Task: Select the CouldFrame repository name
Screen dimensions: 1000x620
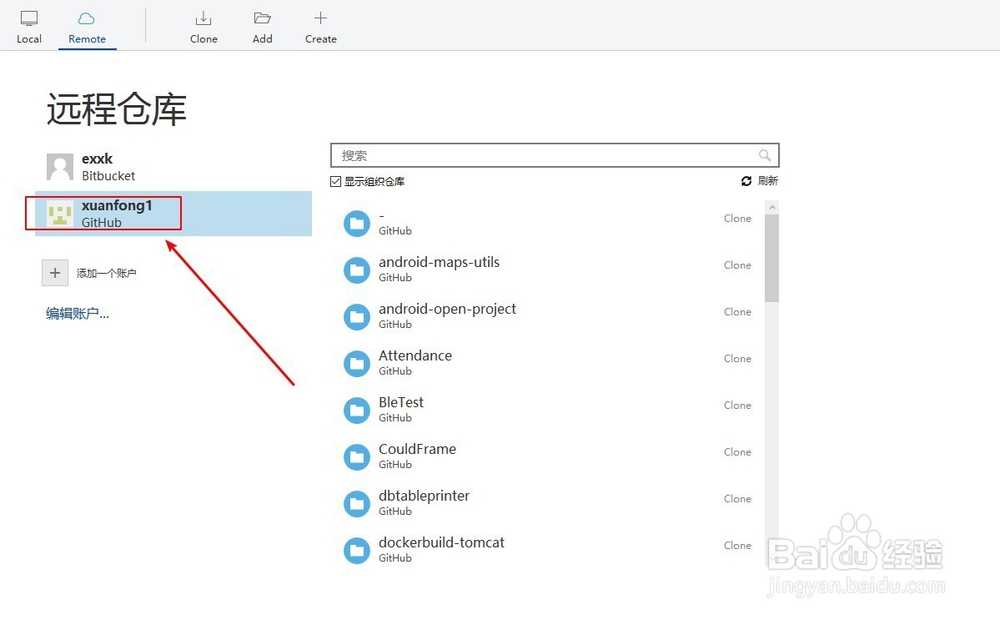Action: (417, 449)
